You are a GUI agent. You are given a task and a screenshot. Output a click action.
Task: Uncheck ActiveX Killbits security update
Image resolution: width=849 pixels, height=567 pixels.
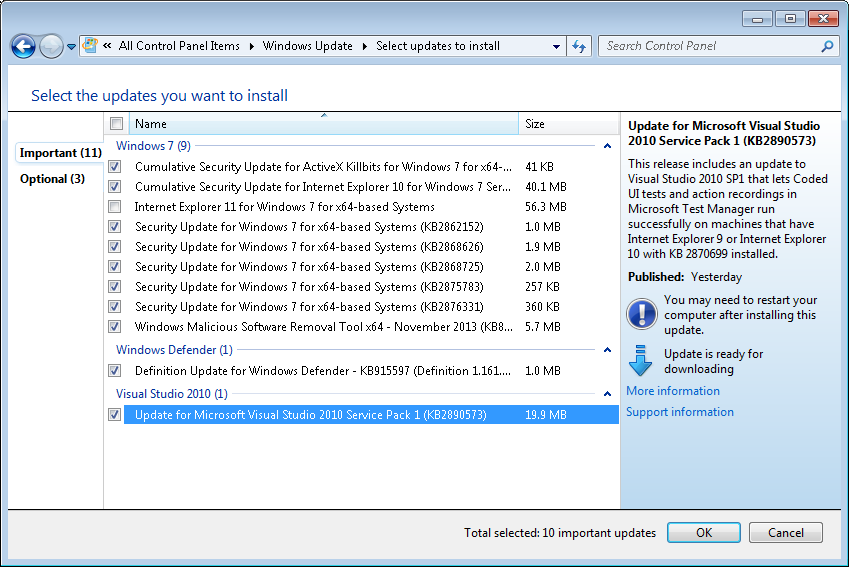tap(115, 167)
